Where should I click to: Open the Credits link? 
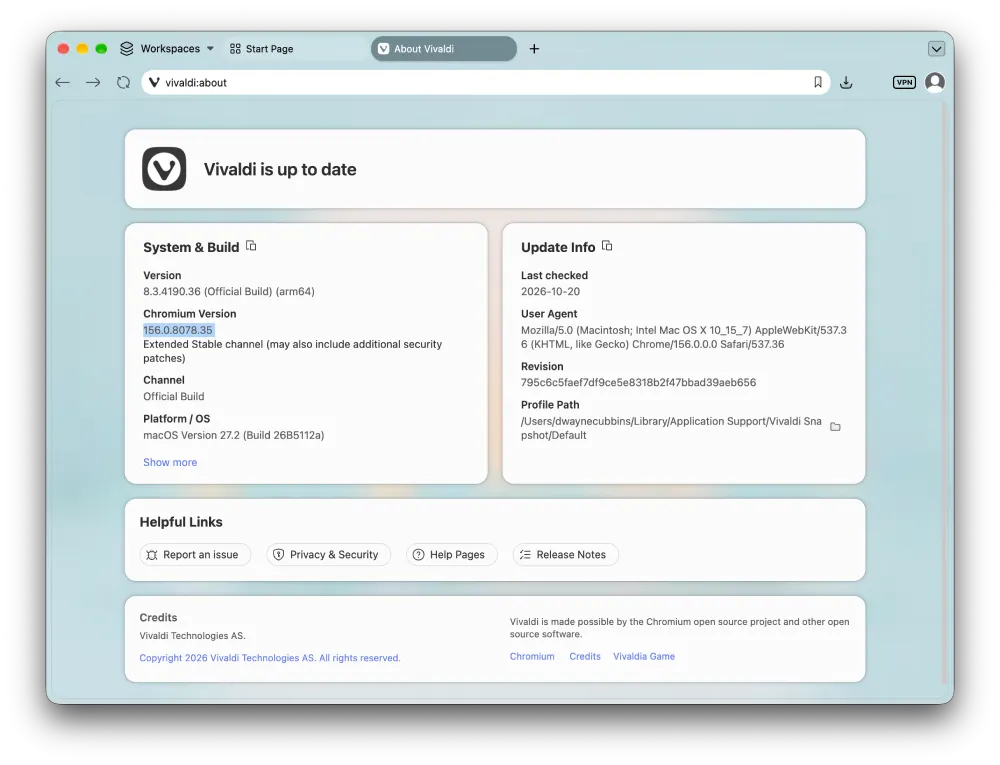coord(585,656)
